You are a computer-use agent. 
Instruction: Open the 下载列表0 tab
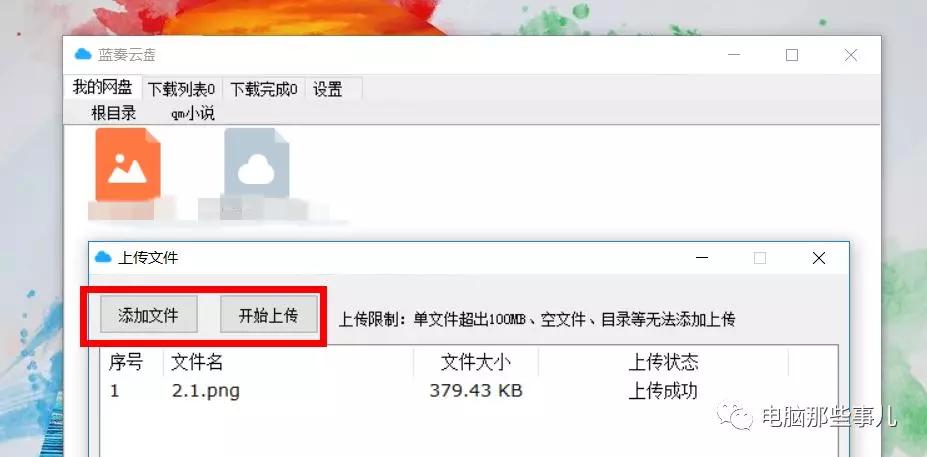pos(181,89)
